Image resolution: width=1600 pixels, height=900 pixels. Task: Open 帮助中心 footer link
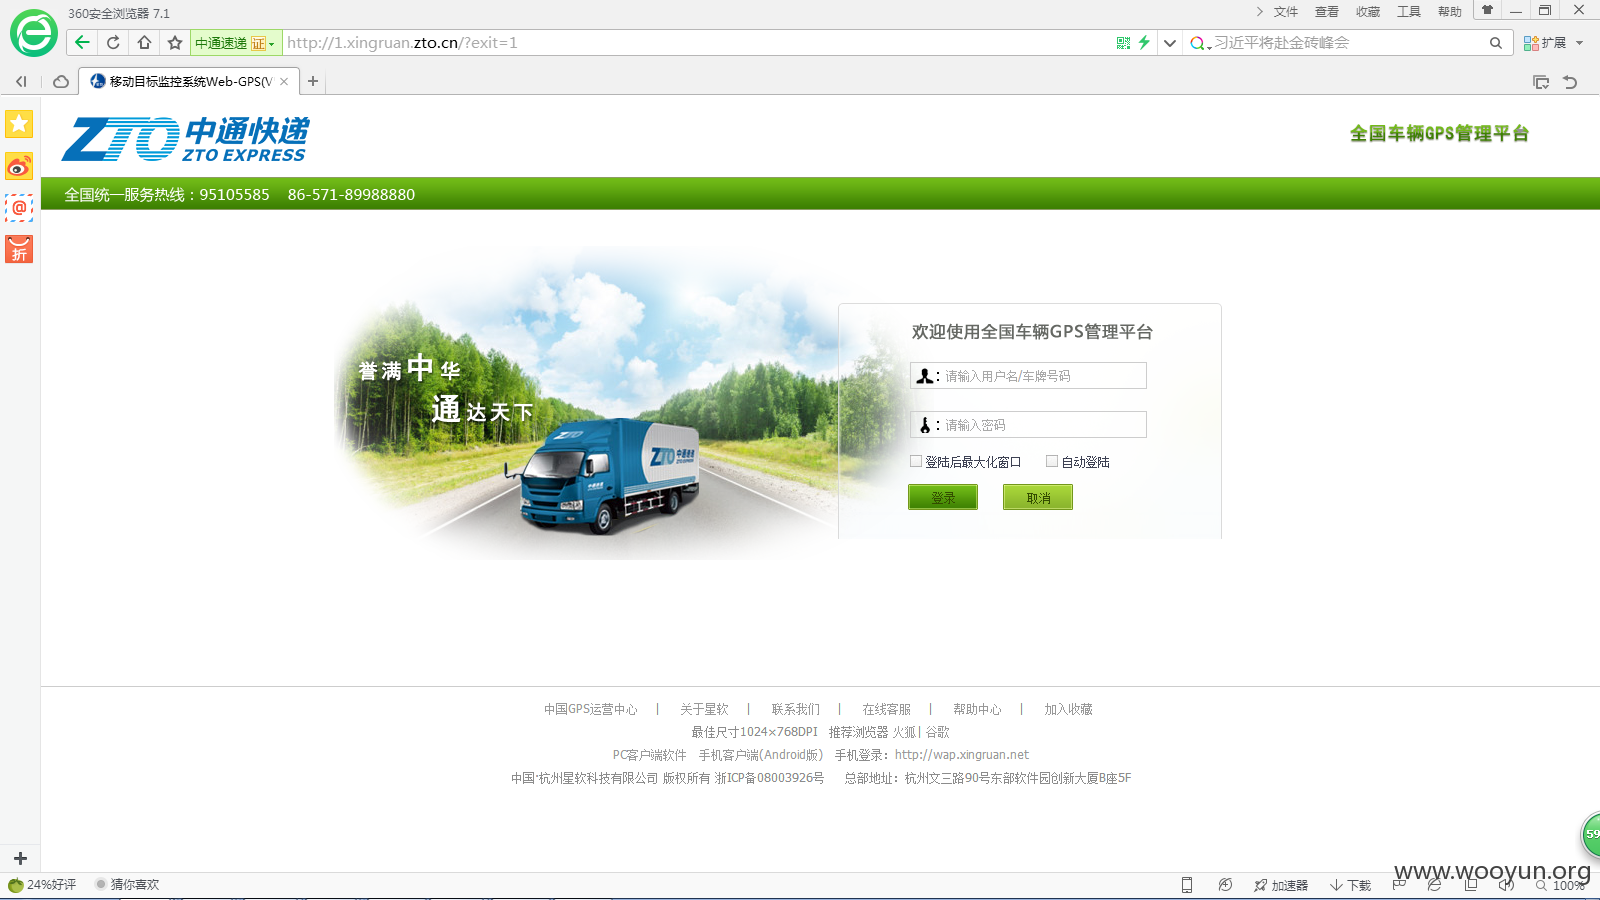click(977, 709)
